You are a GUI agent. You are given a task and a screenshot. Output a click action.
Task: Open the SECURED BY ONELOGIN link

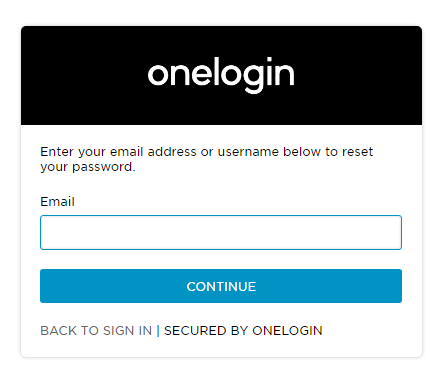[x=243, y=331]
